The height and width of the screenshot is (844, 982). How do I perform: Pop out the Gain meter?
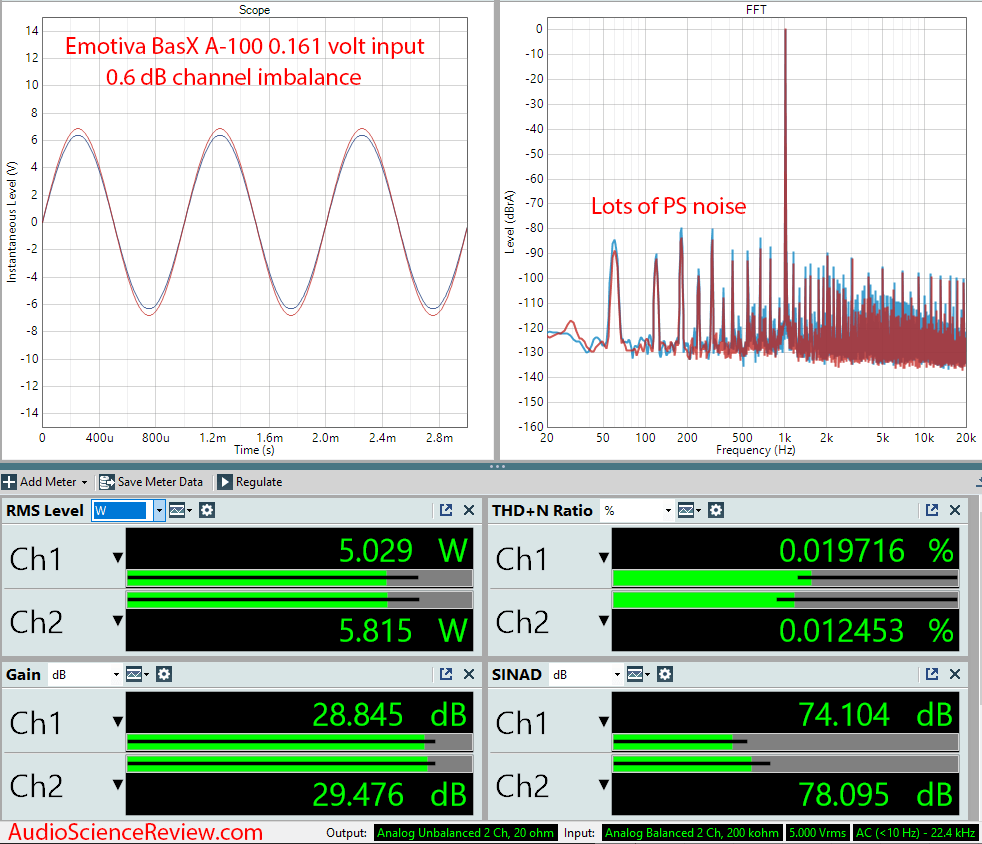[446, 674]
